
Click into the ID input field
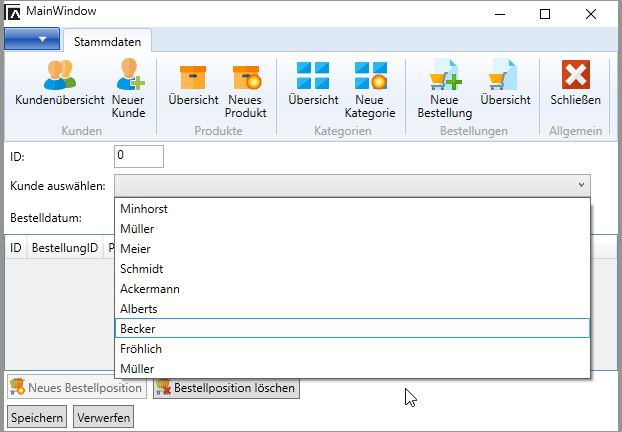[138, 156]
